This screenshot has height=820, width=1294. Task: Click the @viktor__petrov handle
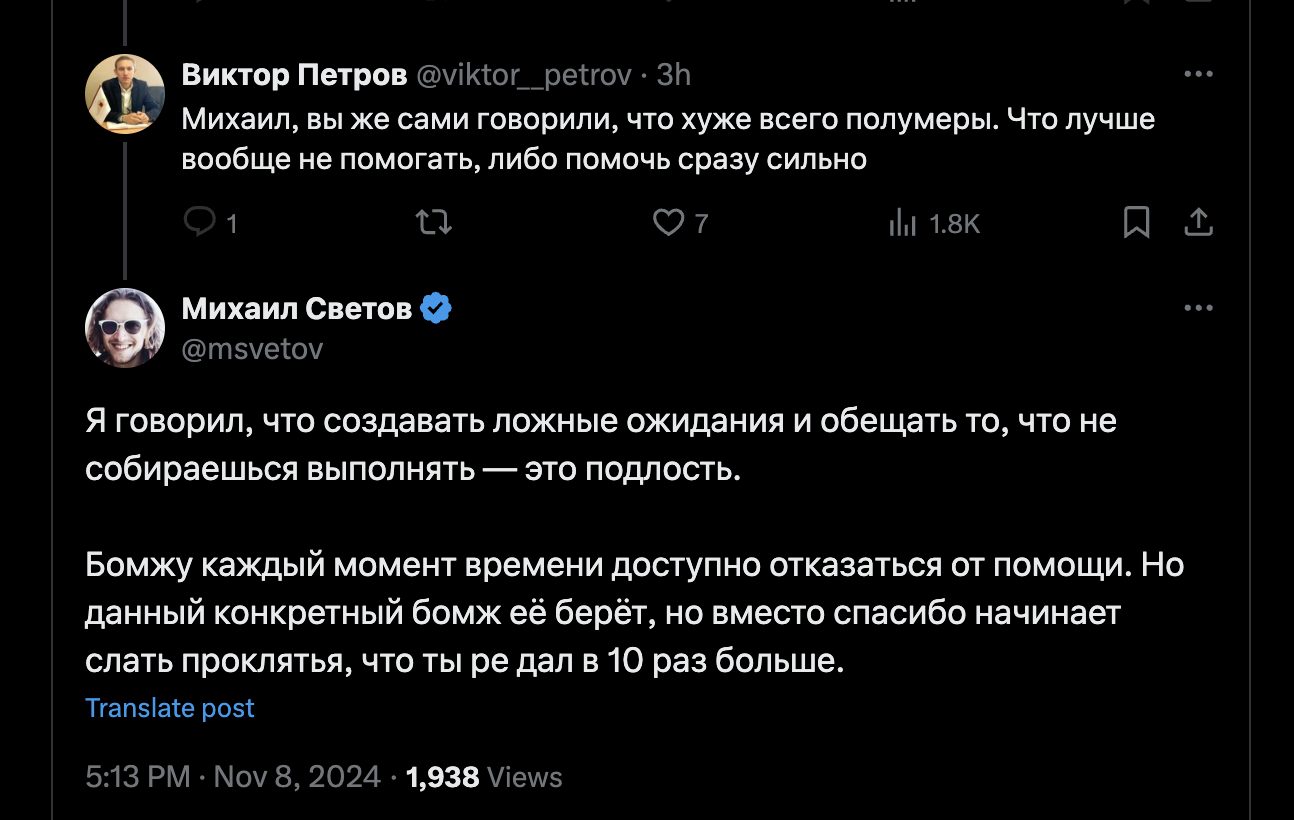click(523, 75)
